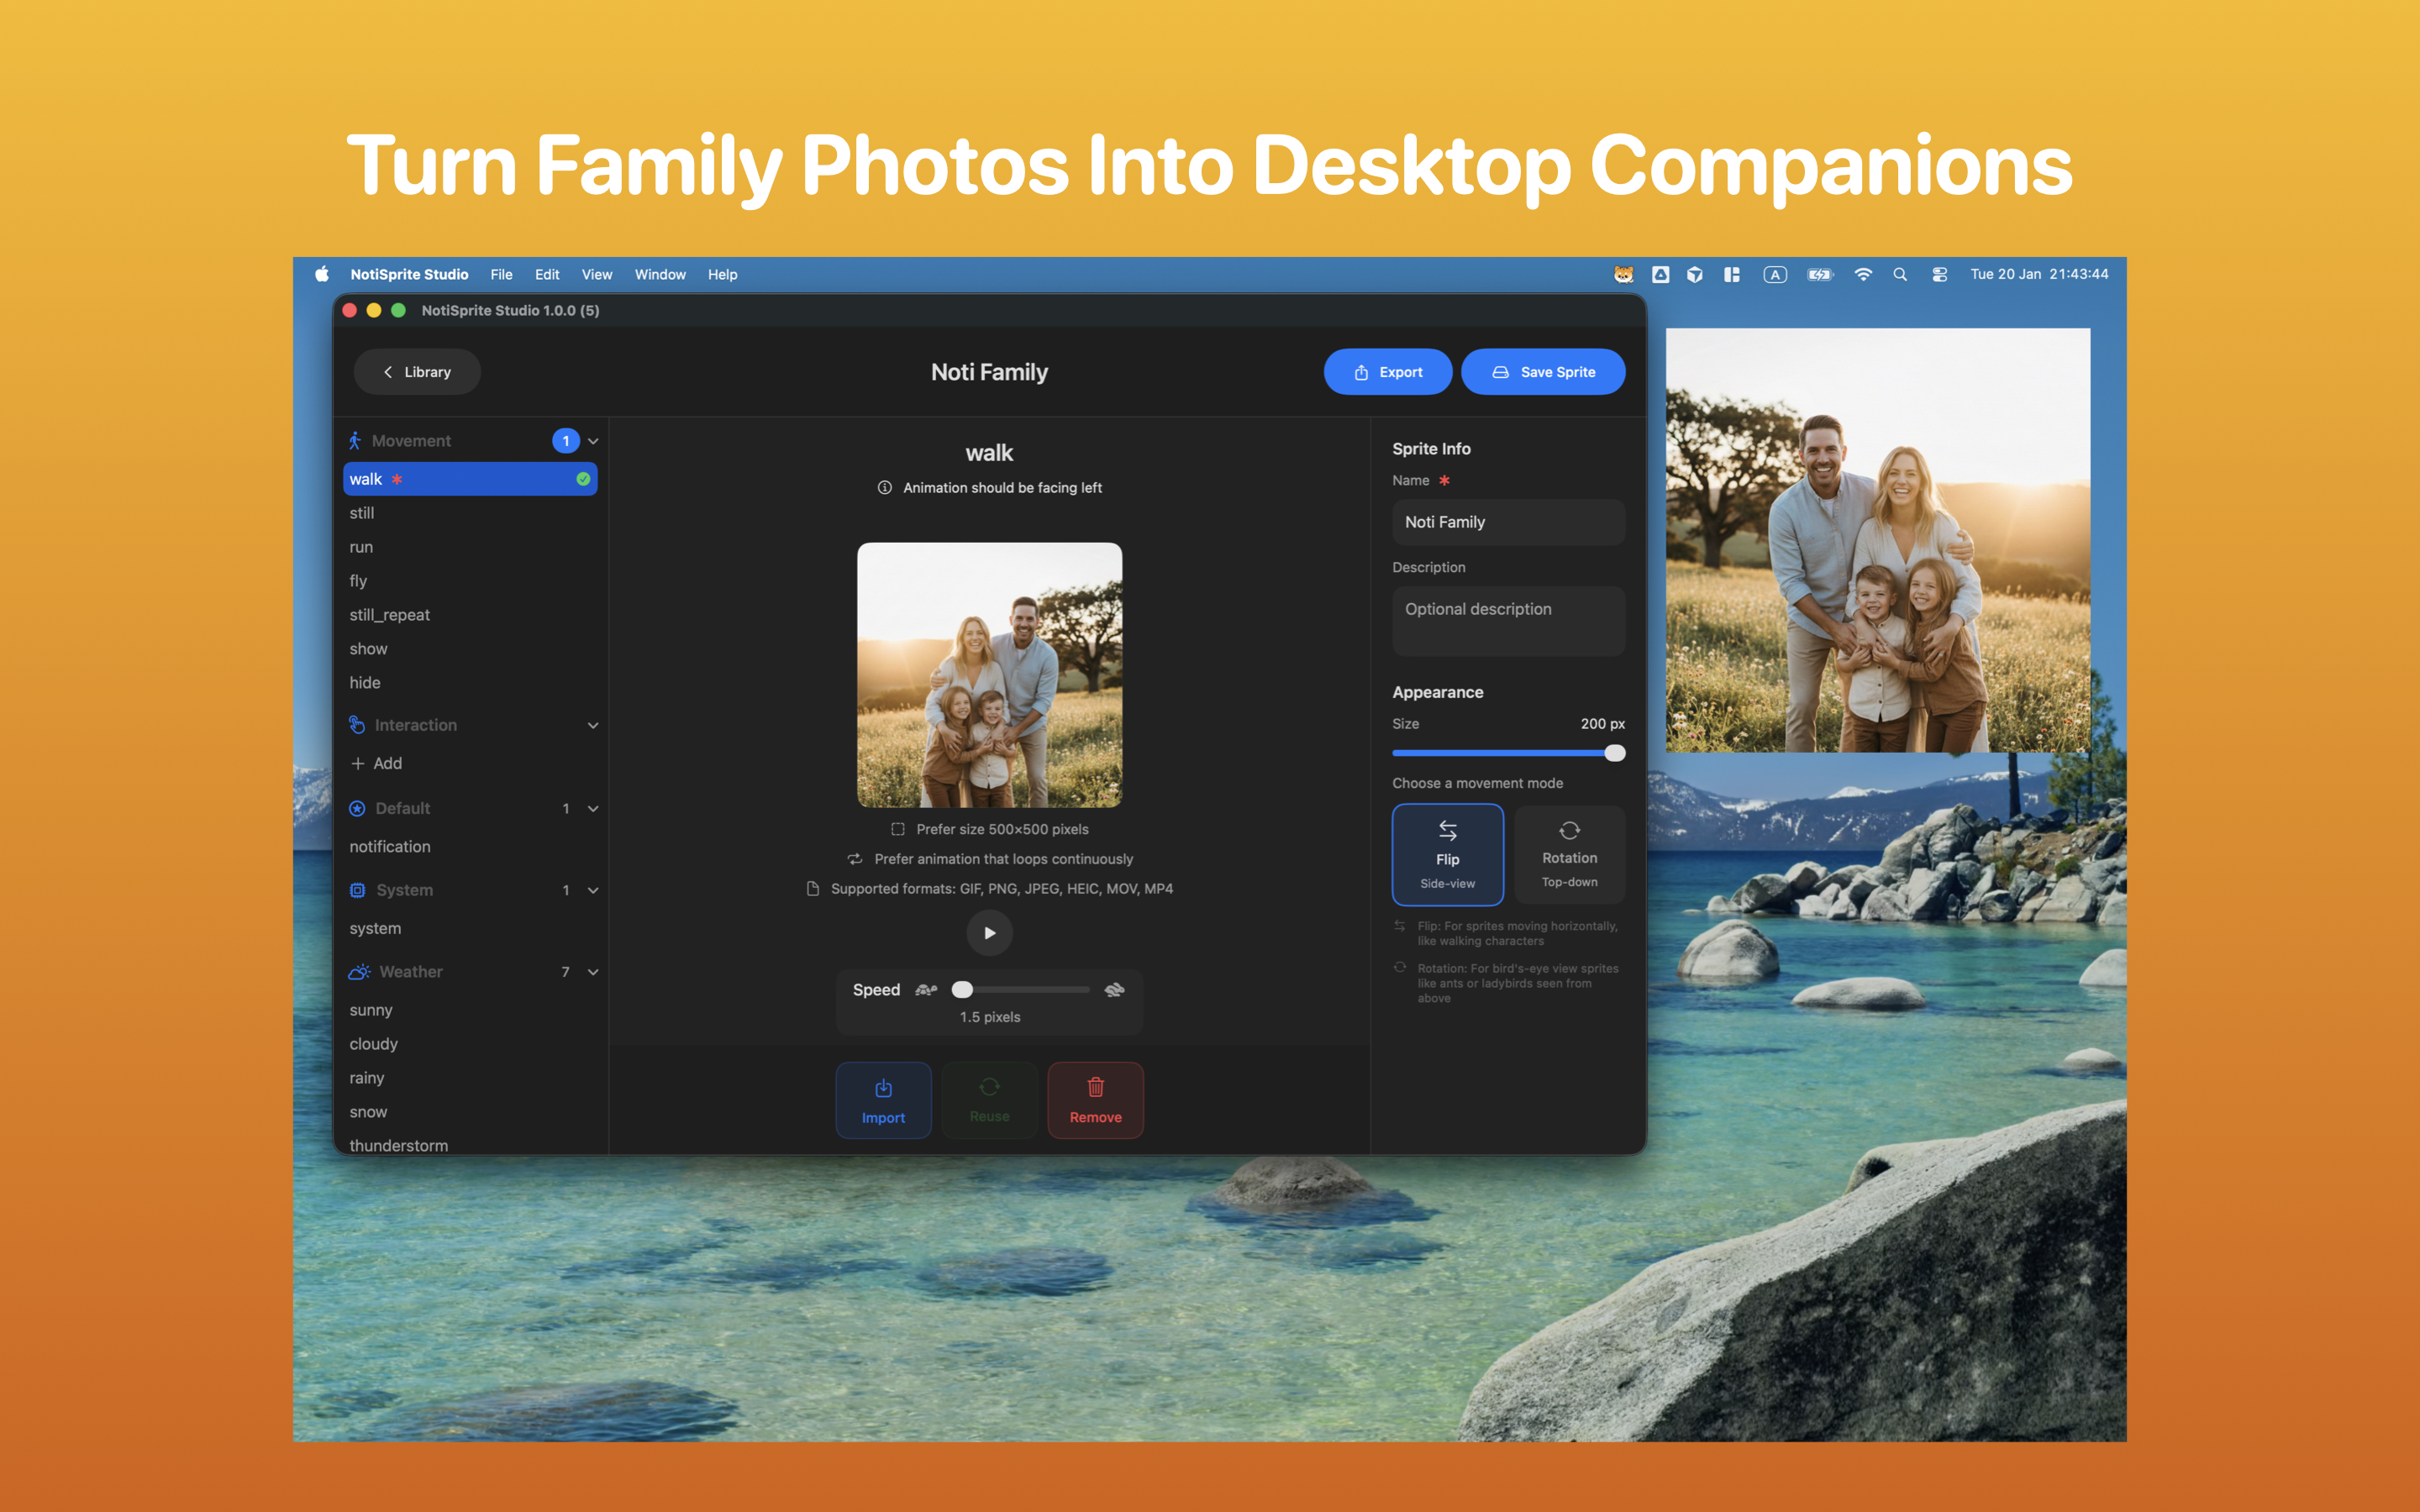Screen dimensions: 2420x1512
Task: Click the Movement walking figure icon
Action: tap(355, 441)
